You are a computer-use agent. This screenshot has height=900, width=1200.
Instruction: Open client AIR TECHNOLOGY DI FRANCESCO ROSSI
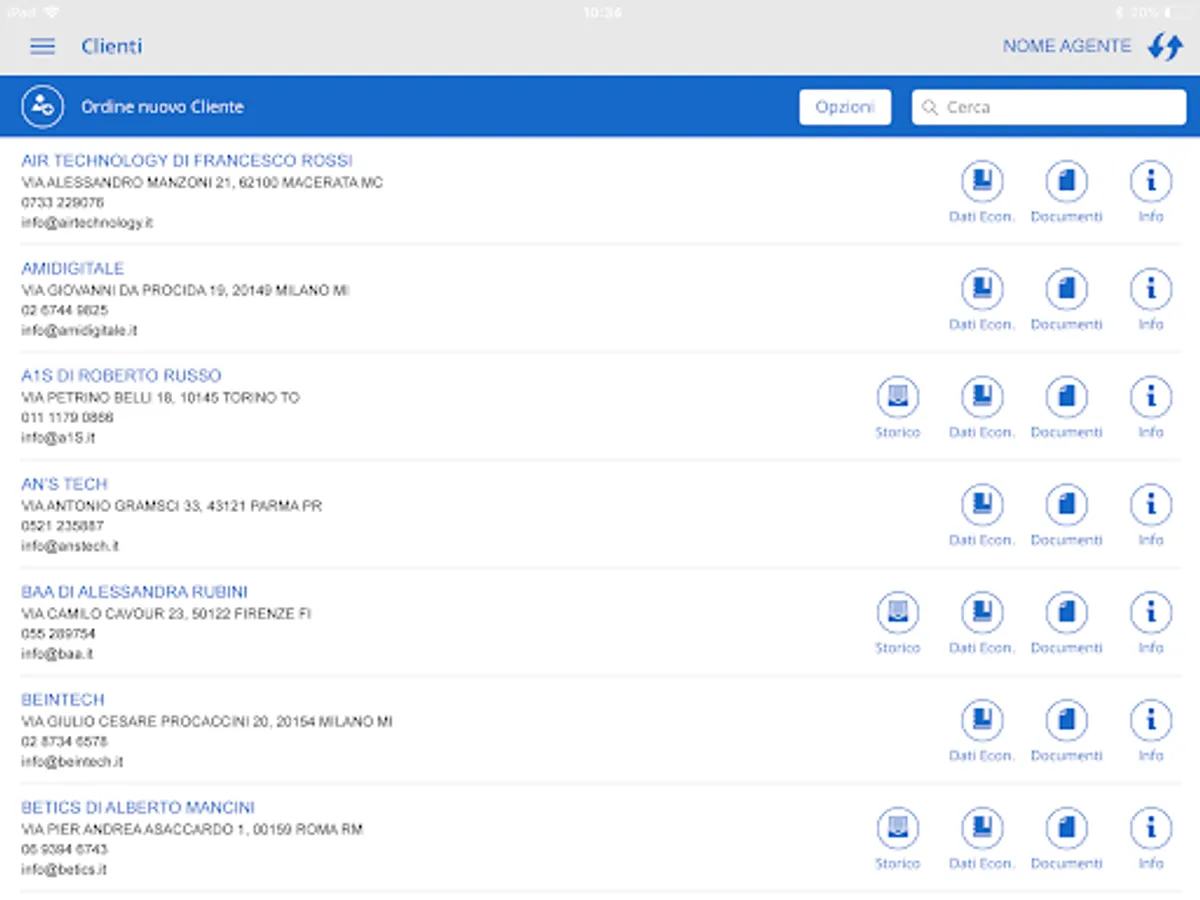(187, 161)
